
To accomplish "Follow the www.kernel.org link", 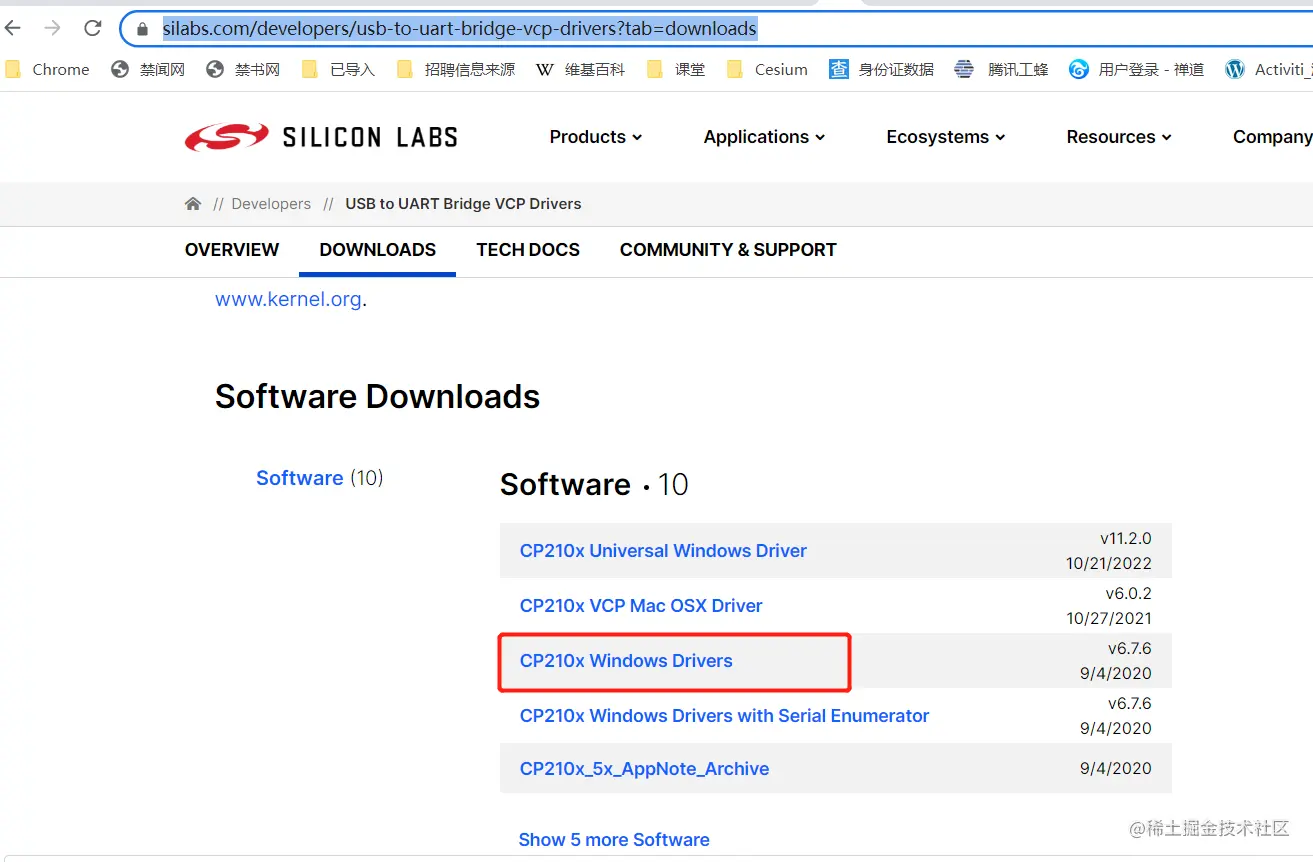I will click(288, 299).
